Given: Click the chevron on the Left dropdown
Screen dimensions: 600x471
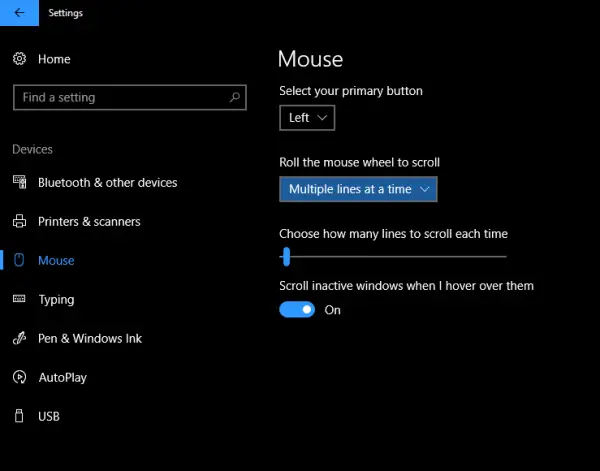Looking at the screenshot, I should (322, 118).
